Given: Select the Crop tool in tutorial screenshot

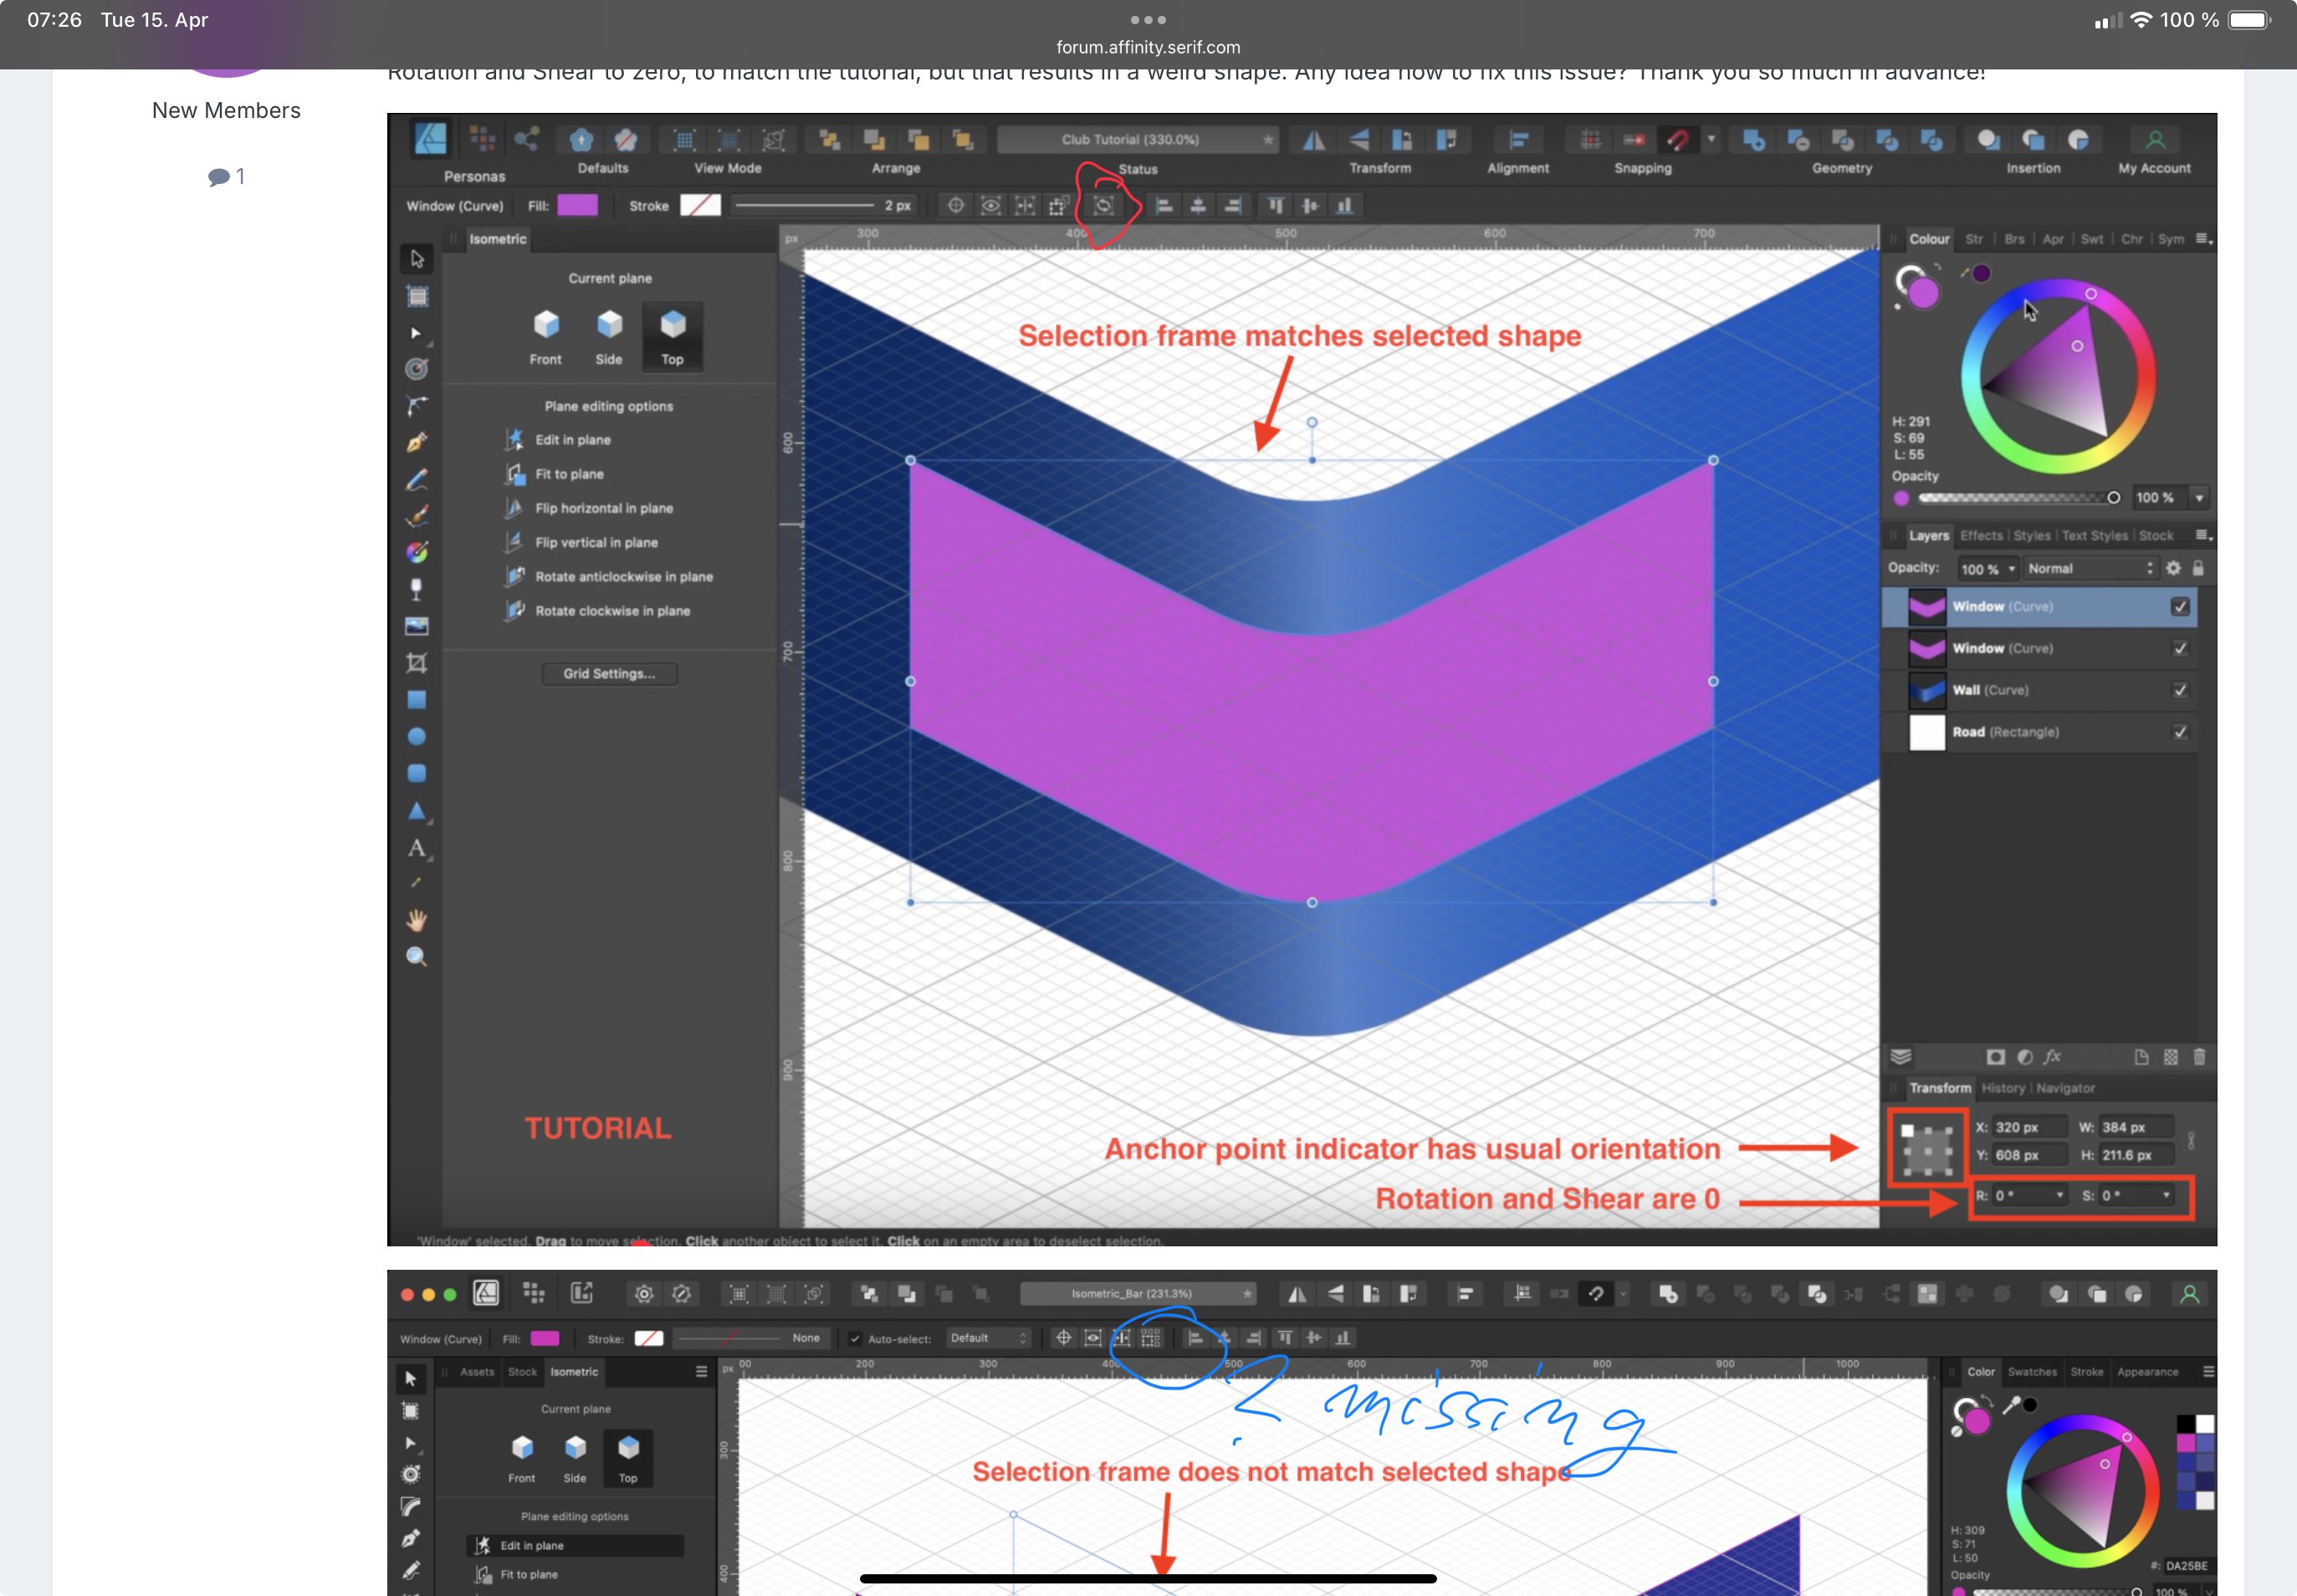Looking at the screenshot, I should [x=416, y=663].
